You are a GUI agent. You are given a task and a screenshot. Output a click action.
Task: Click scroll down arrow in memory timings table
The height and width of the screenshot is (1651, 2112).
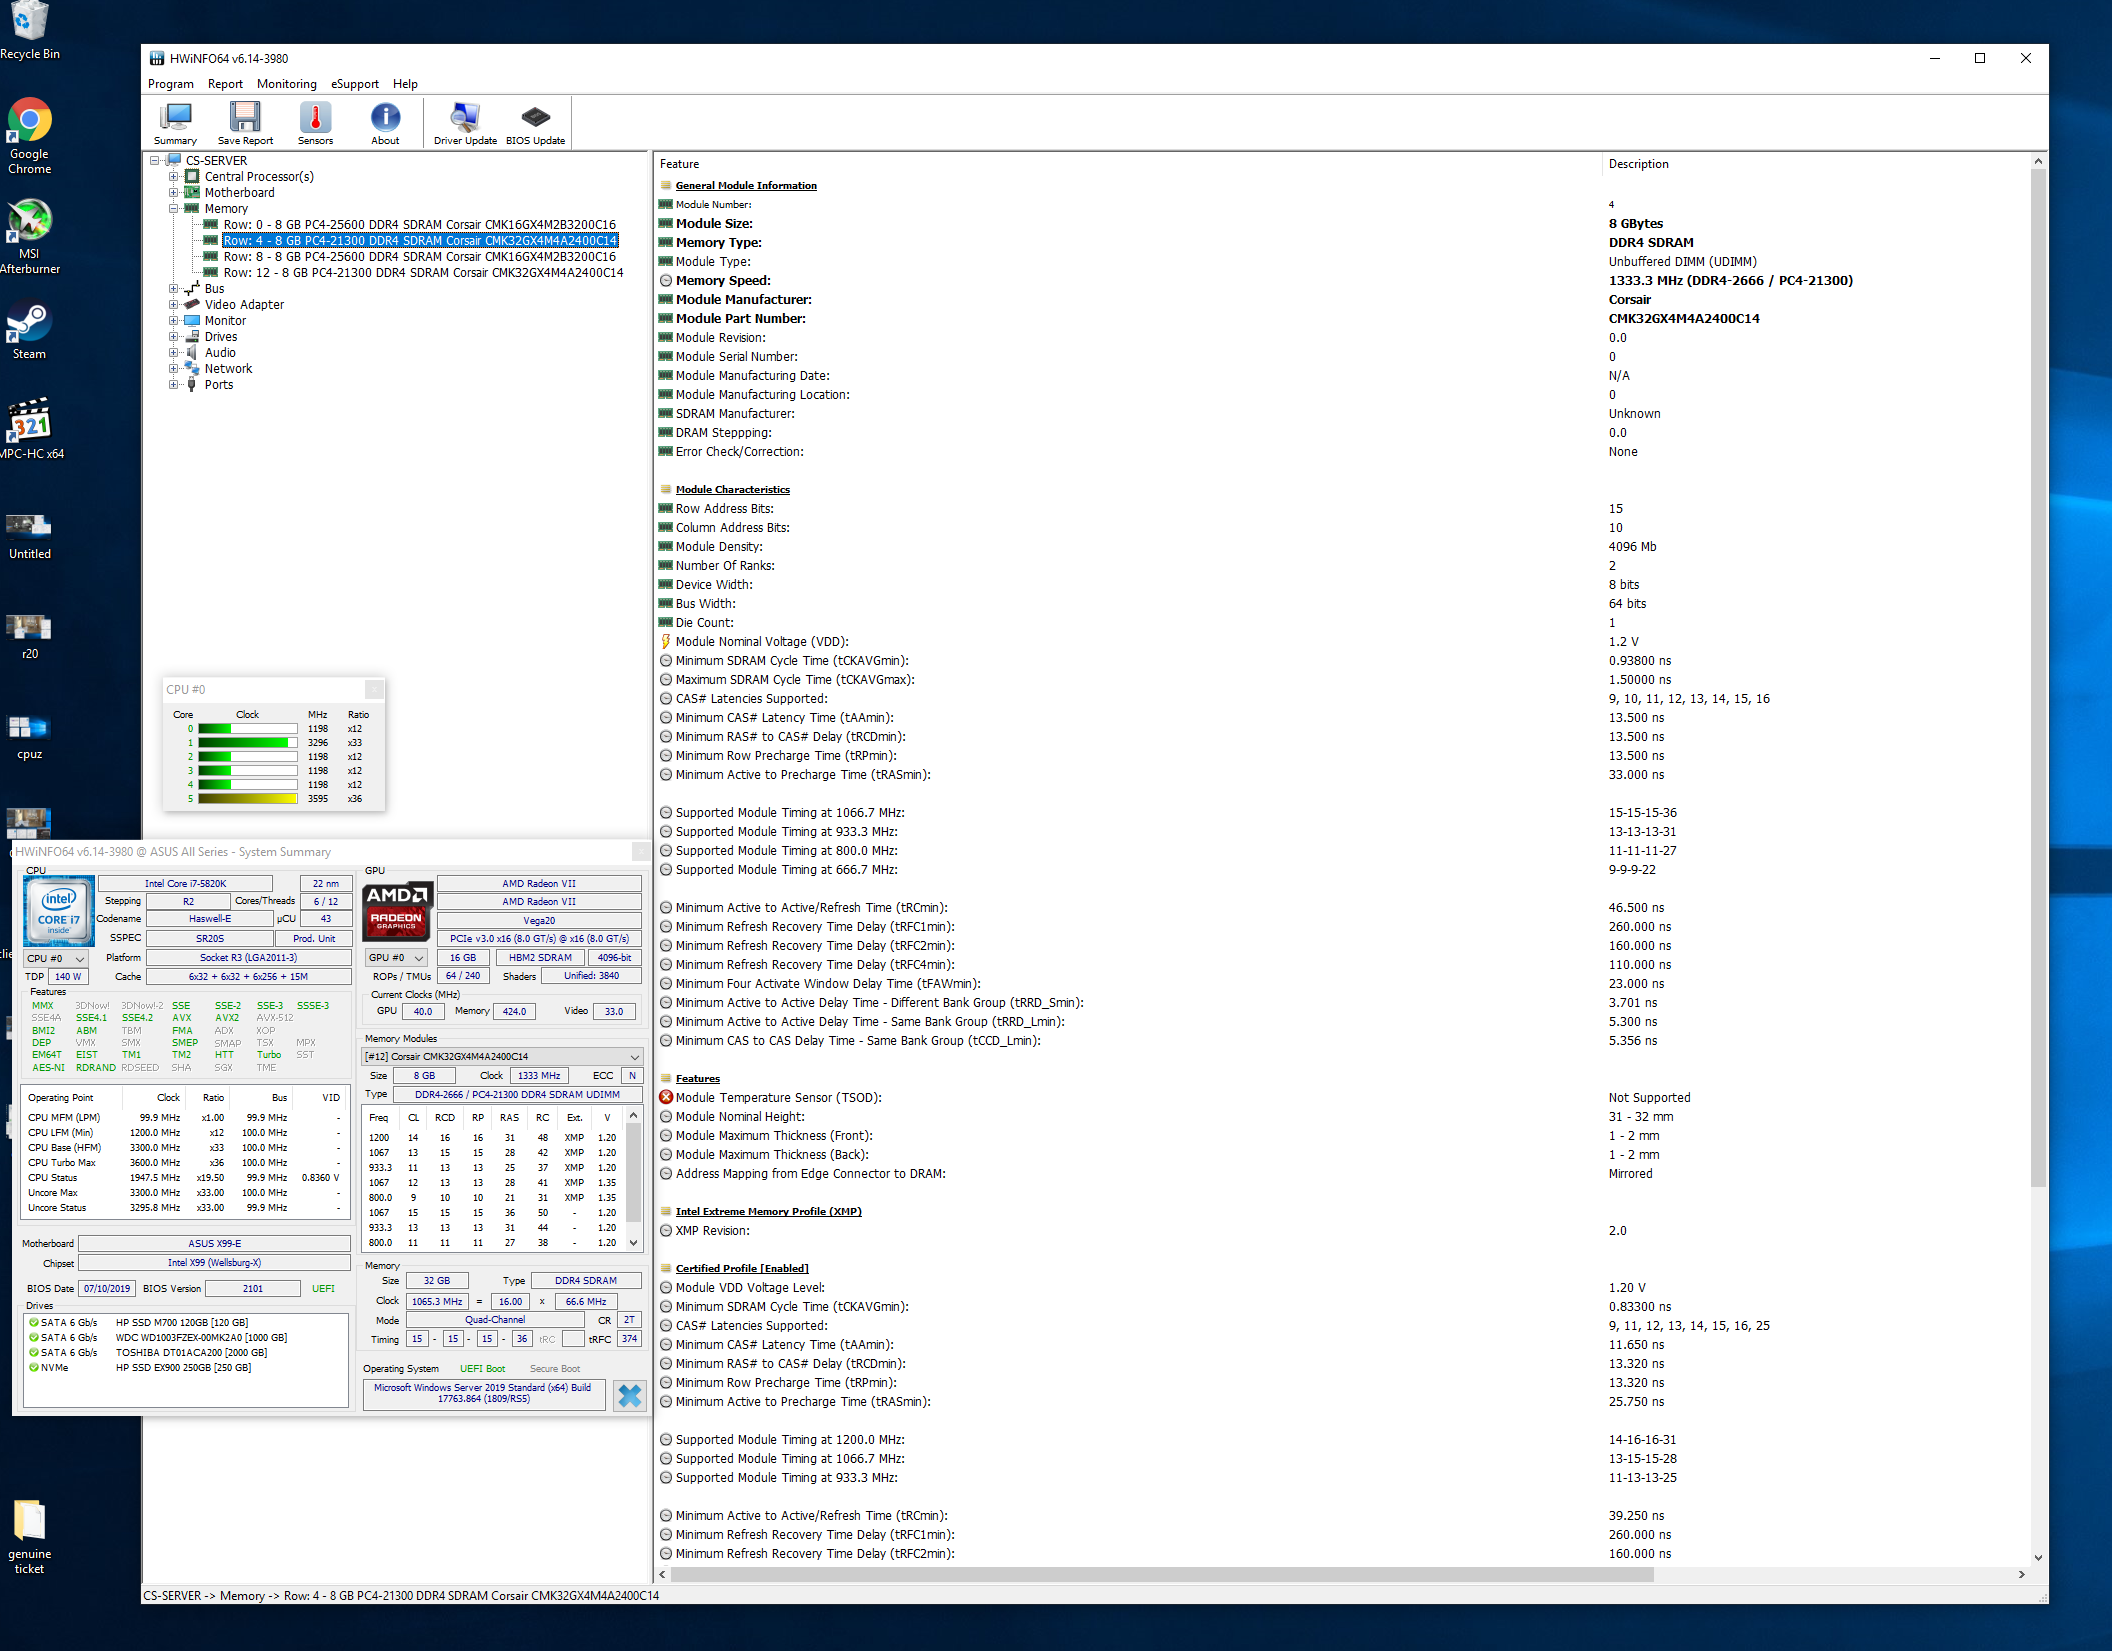pos(633,1243)
